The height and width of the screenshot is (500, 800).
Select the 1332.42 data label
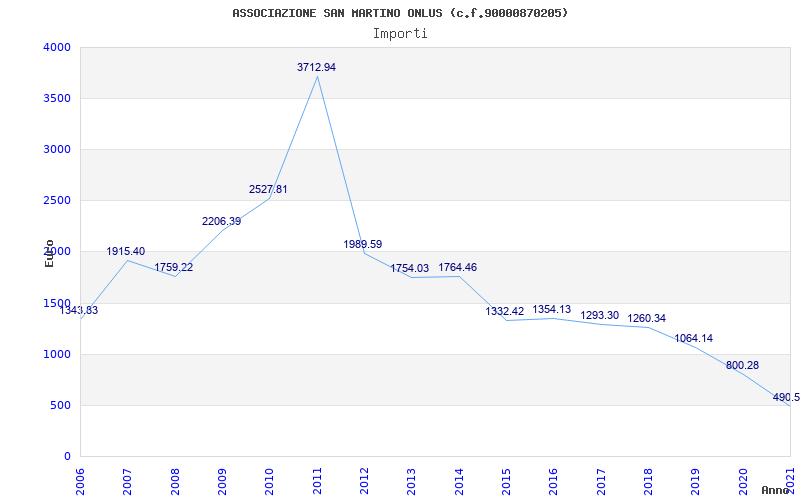coord(505,311)
